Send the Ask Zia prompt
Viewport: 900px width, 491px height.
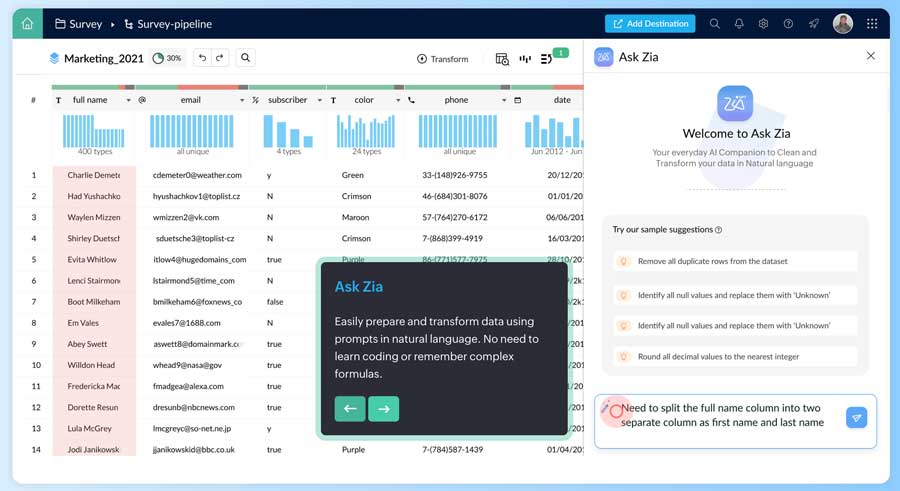pos(856,418)
